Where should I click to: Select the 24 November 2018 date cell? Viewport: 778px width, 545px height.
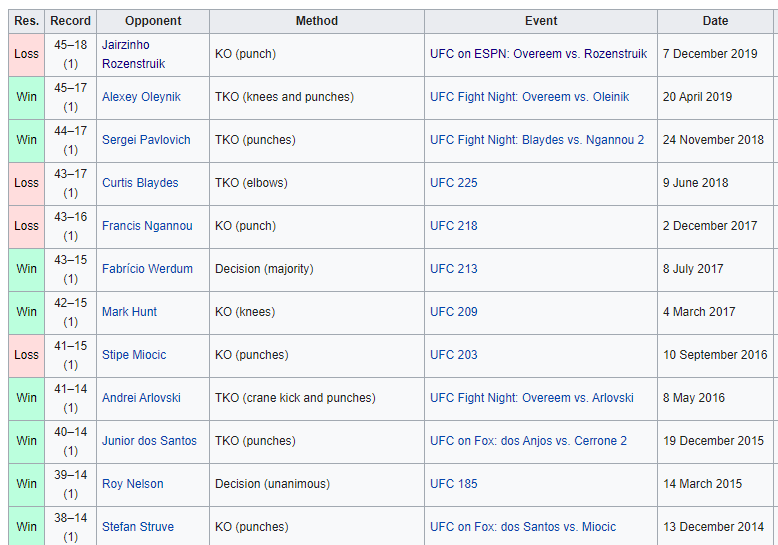(x=715, y=140)
